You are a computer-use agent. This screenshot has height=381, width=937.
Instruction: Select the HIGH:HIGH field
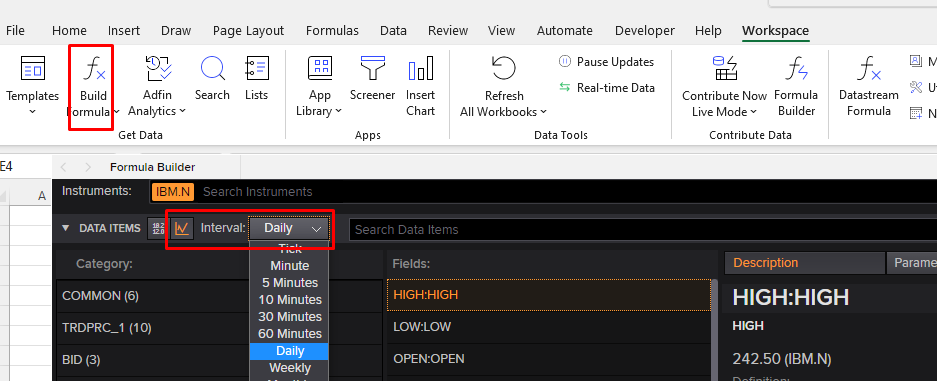(x=549, y=294)
